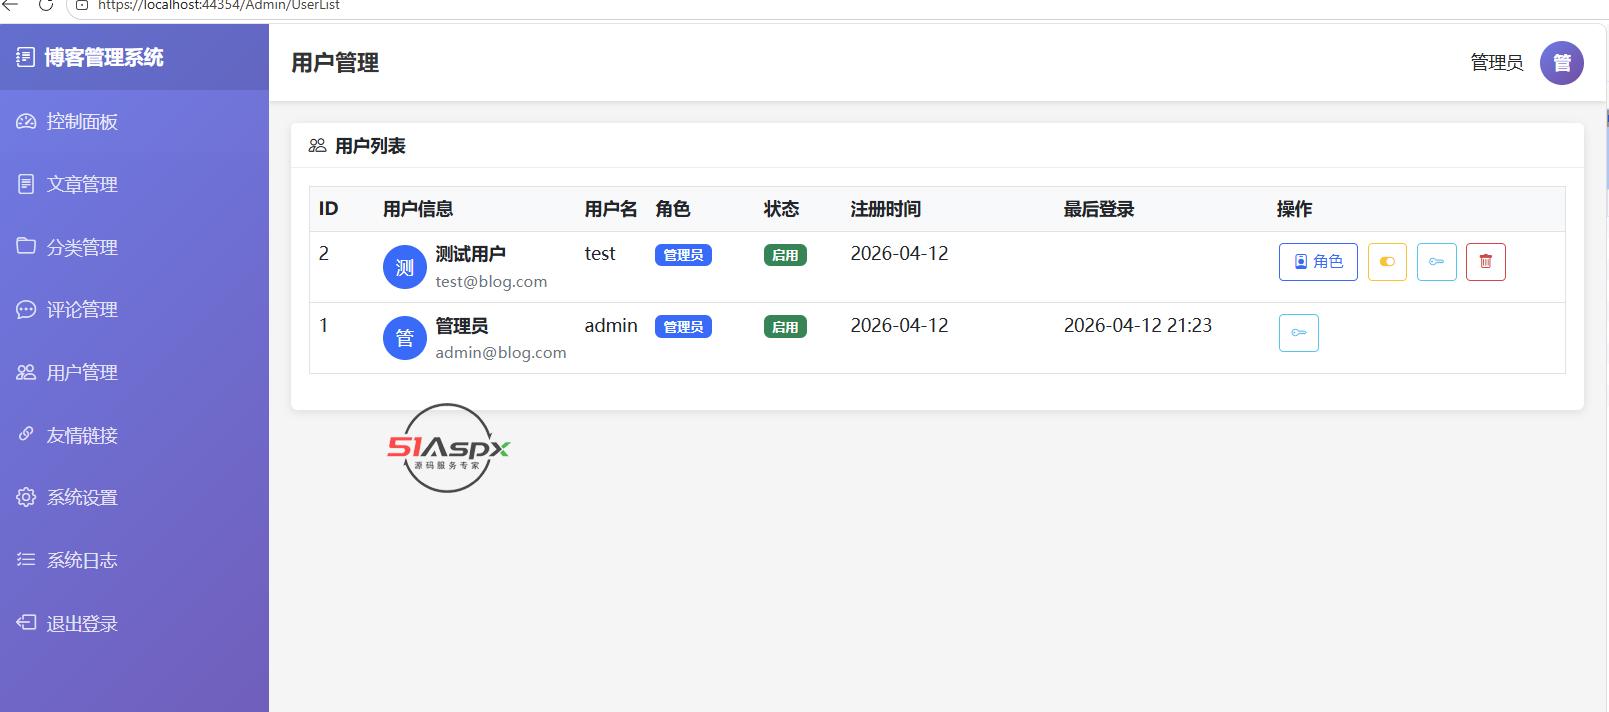Delete test user with trash icon
1609x712 pixels.
pos(1486,262)
